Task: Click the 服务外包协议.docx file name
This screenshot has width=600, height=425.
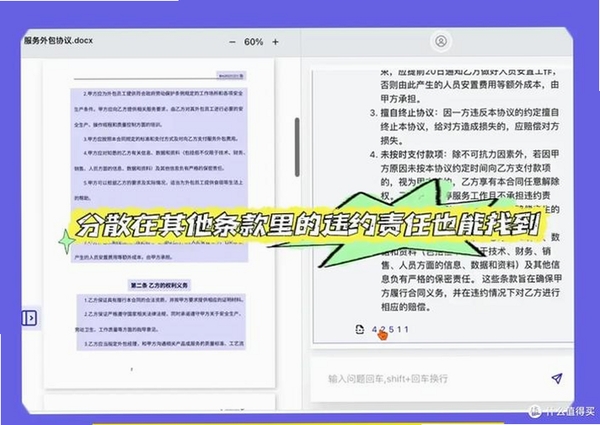Action: [x=59, y=41]
